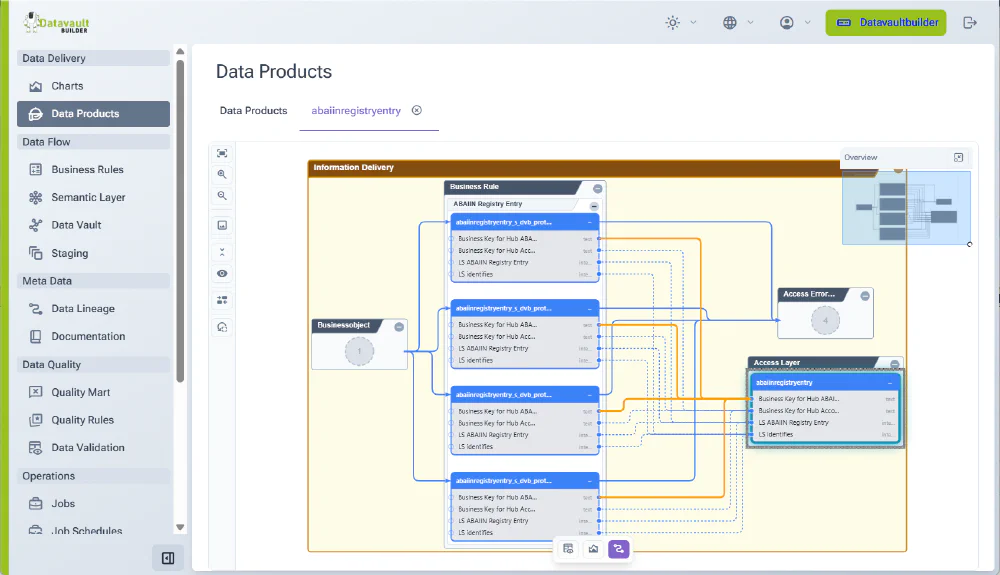
Task: Close the Overview minimap panel
Action: pos(958,157)
